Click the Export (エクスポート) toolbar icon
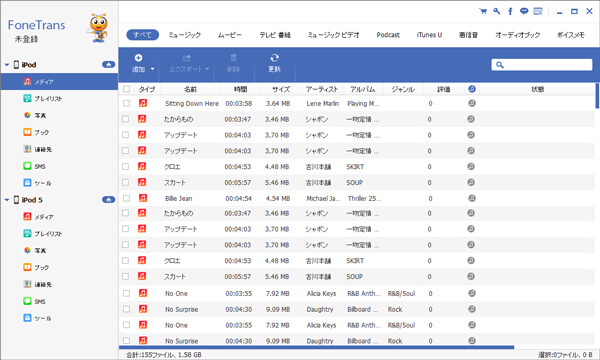The height and width of the screenshot is (360, 600). point(186,58)
